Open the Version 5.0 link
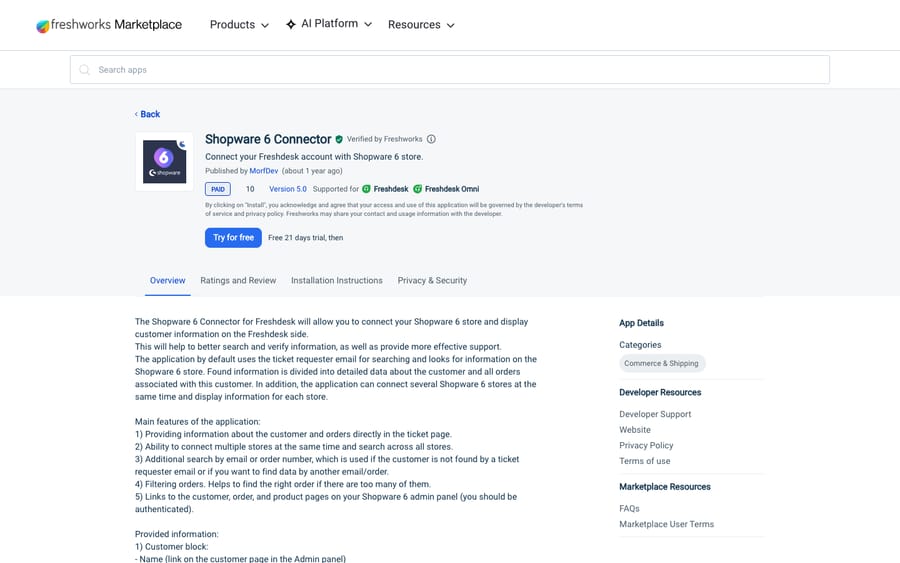This screenshot has height=563, width=900. point(288,189)
